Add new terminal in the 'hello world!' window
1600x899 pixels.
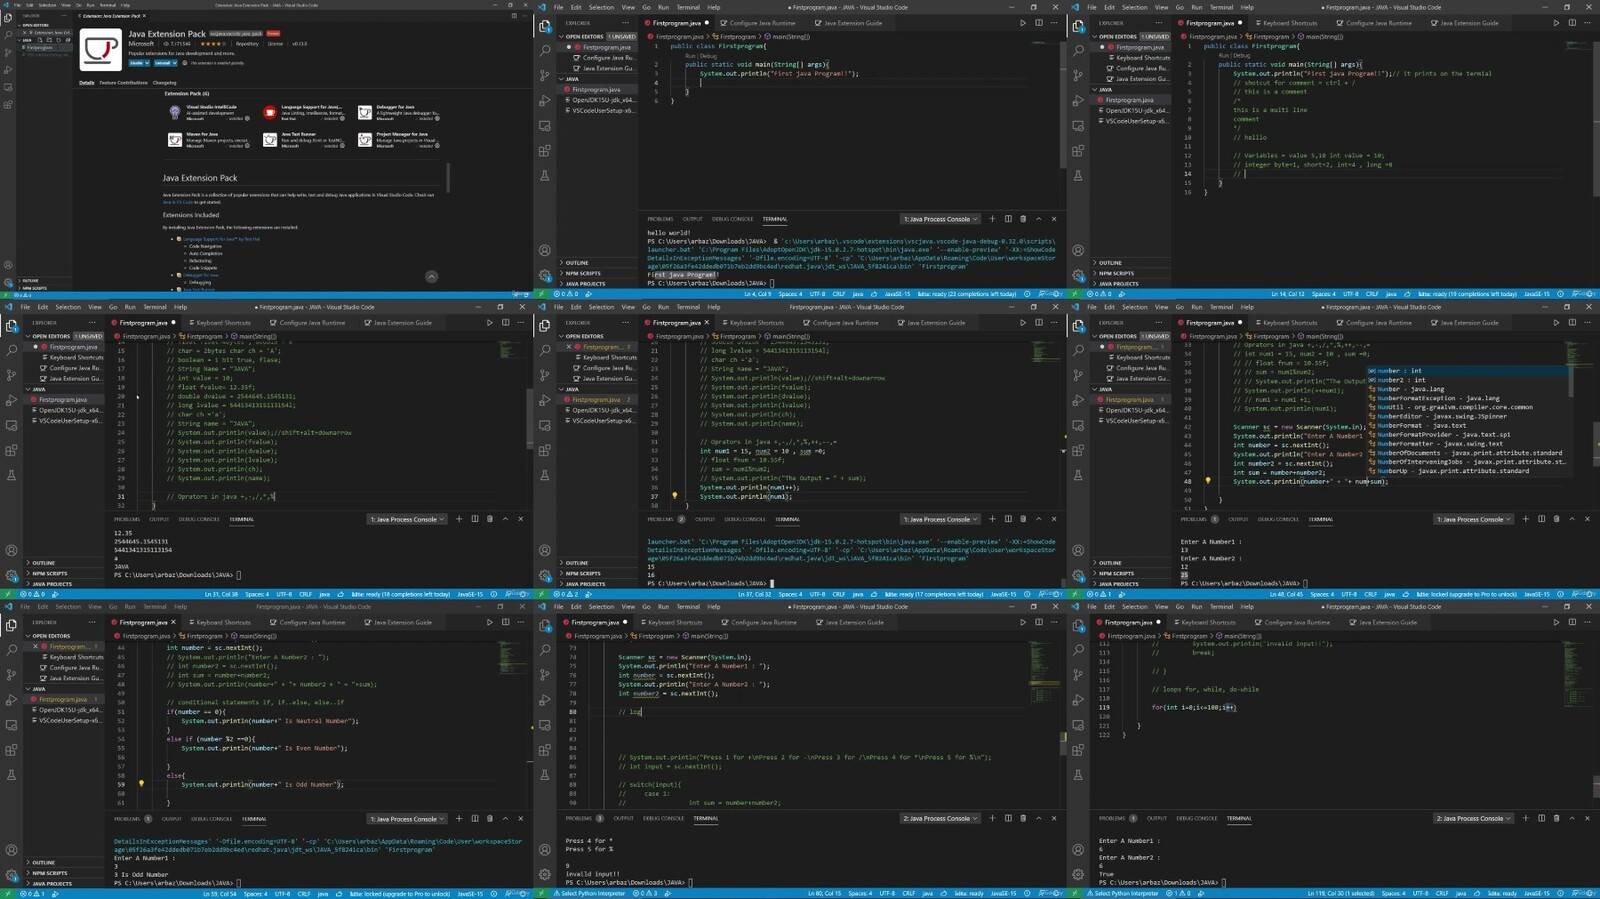(x=992, y=219)
